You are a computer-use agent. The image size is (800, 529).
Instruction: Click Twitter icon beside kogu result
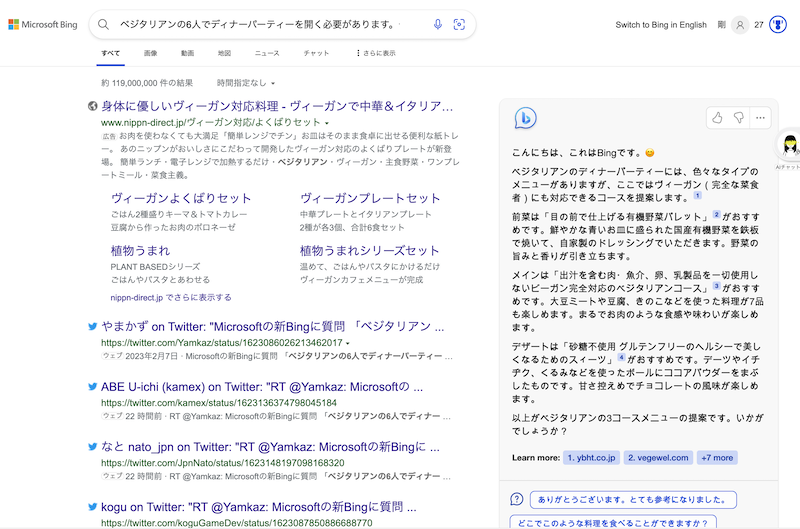pos(92,507)
